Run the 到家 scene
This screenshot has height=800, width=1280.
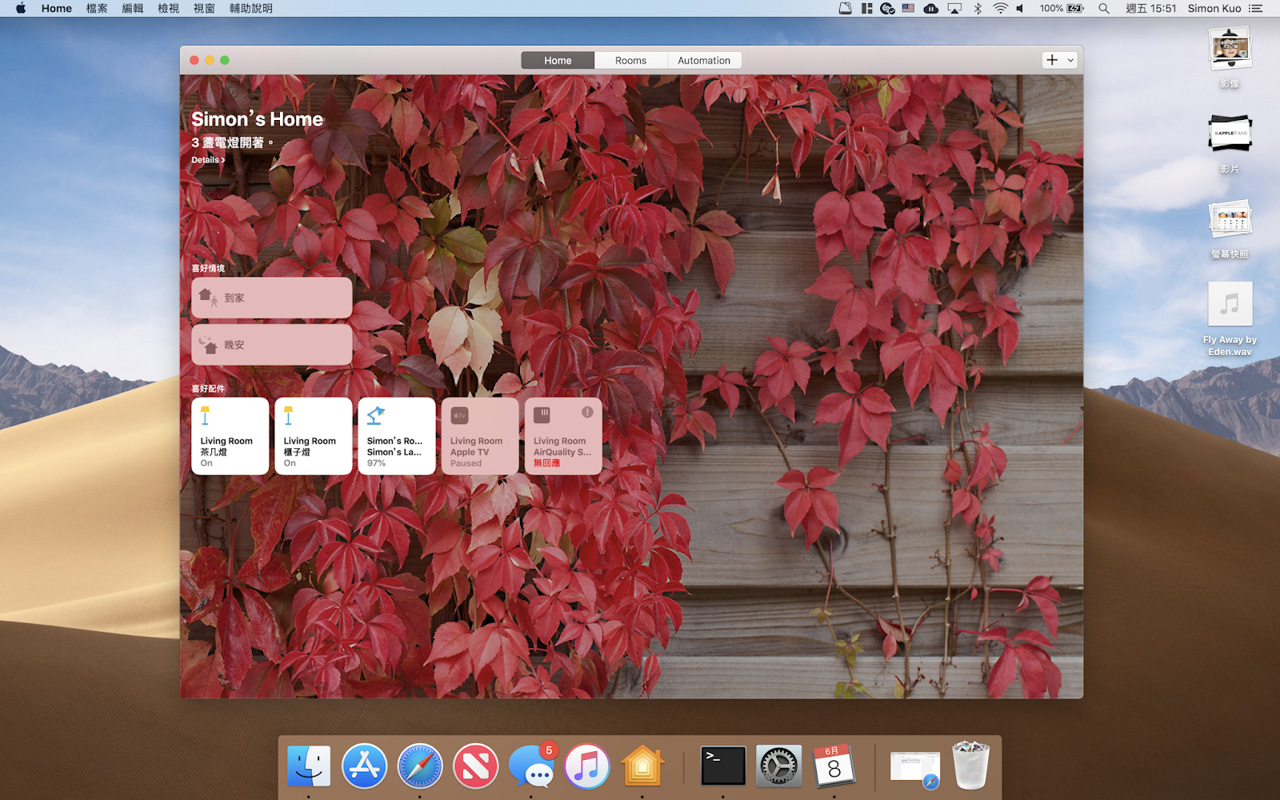pyautogui.click(x=271, y=298)
